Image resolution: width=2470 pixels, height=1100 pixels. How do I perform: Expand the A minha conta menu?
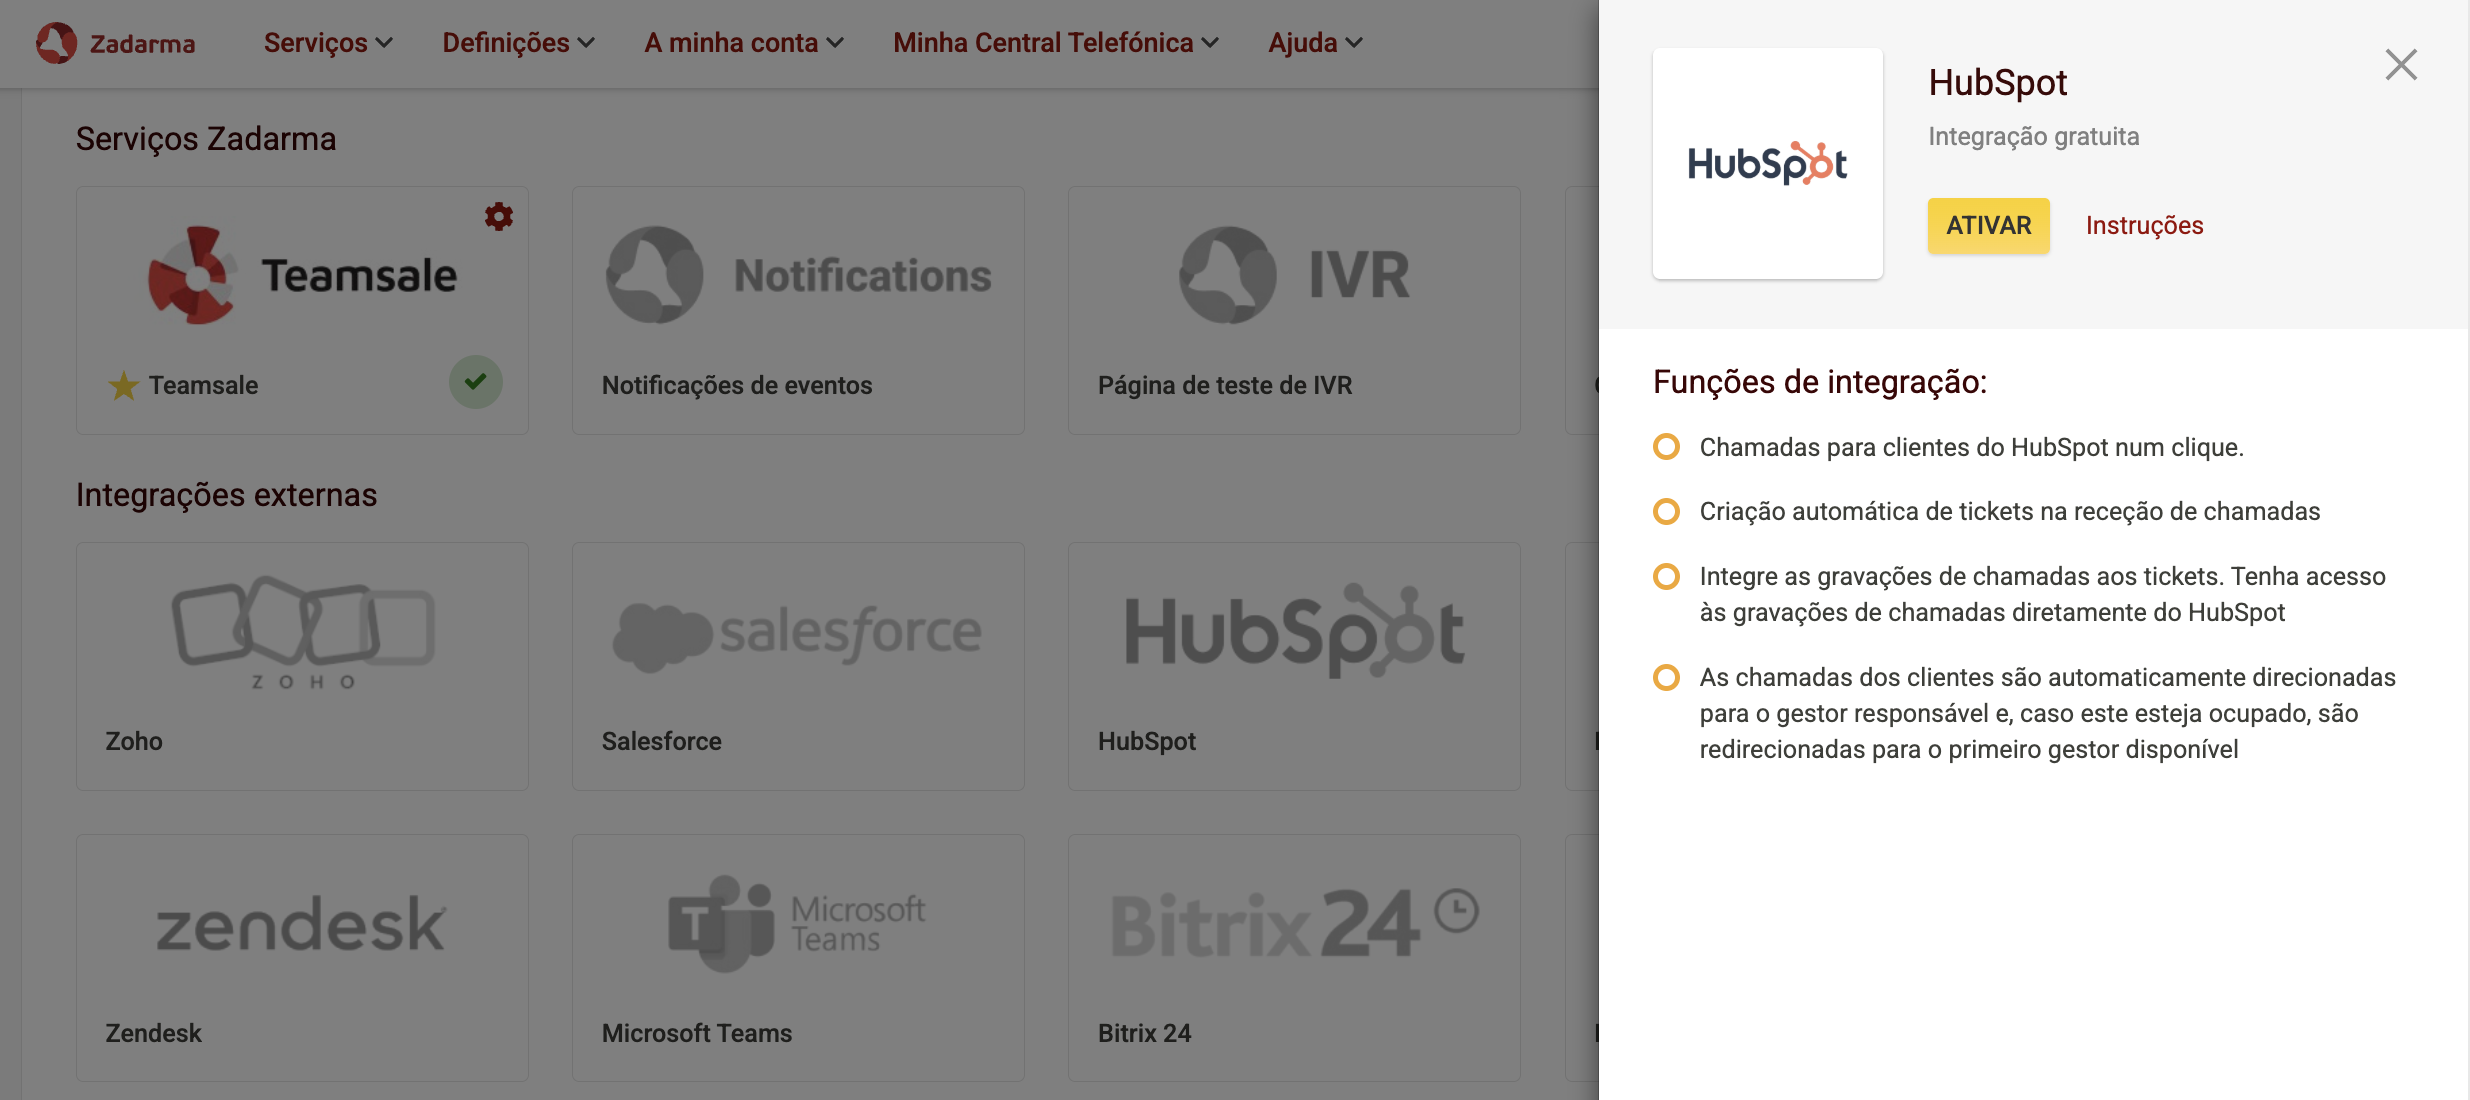pyautogui.click(x=744, y=43)
